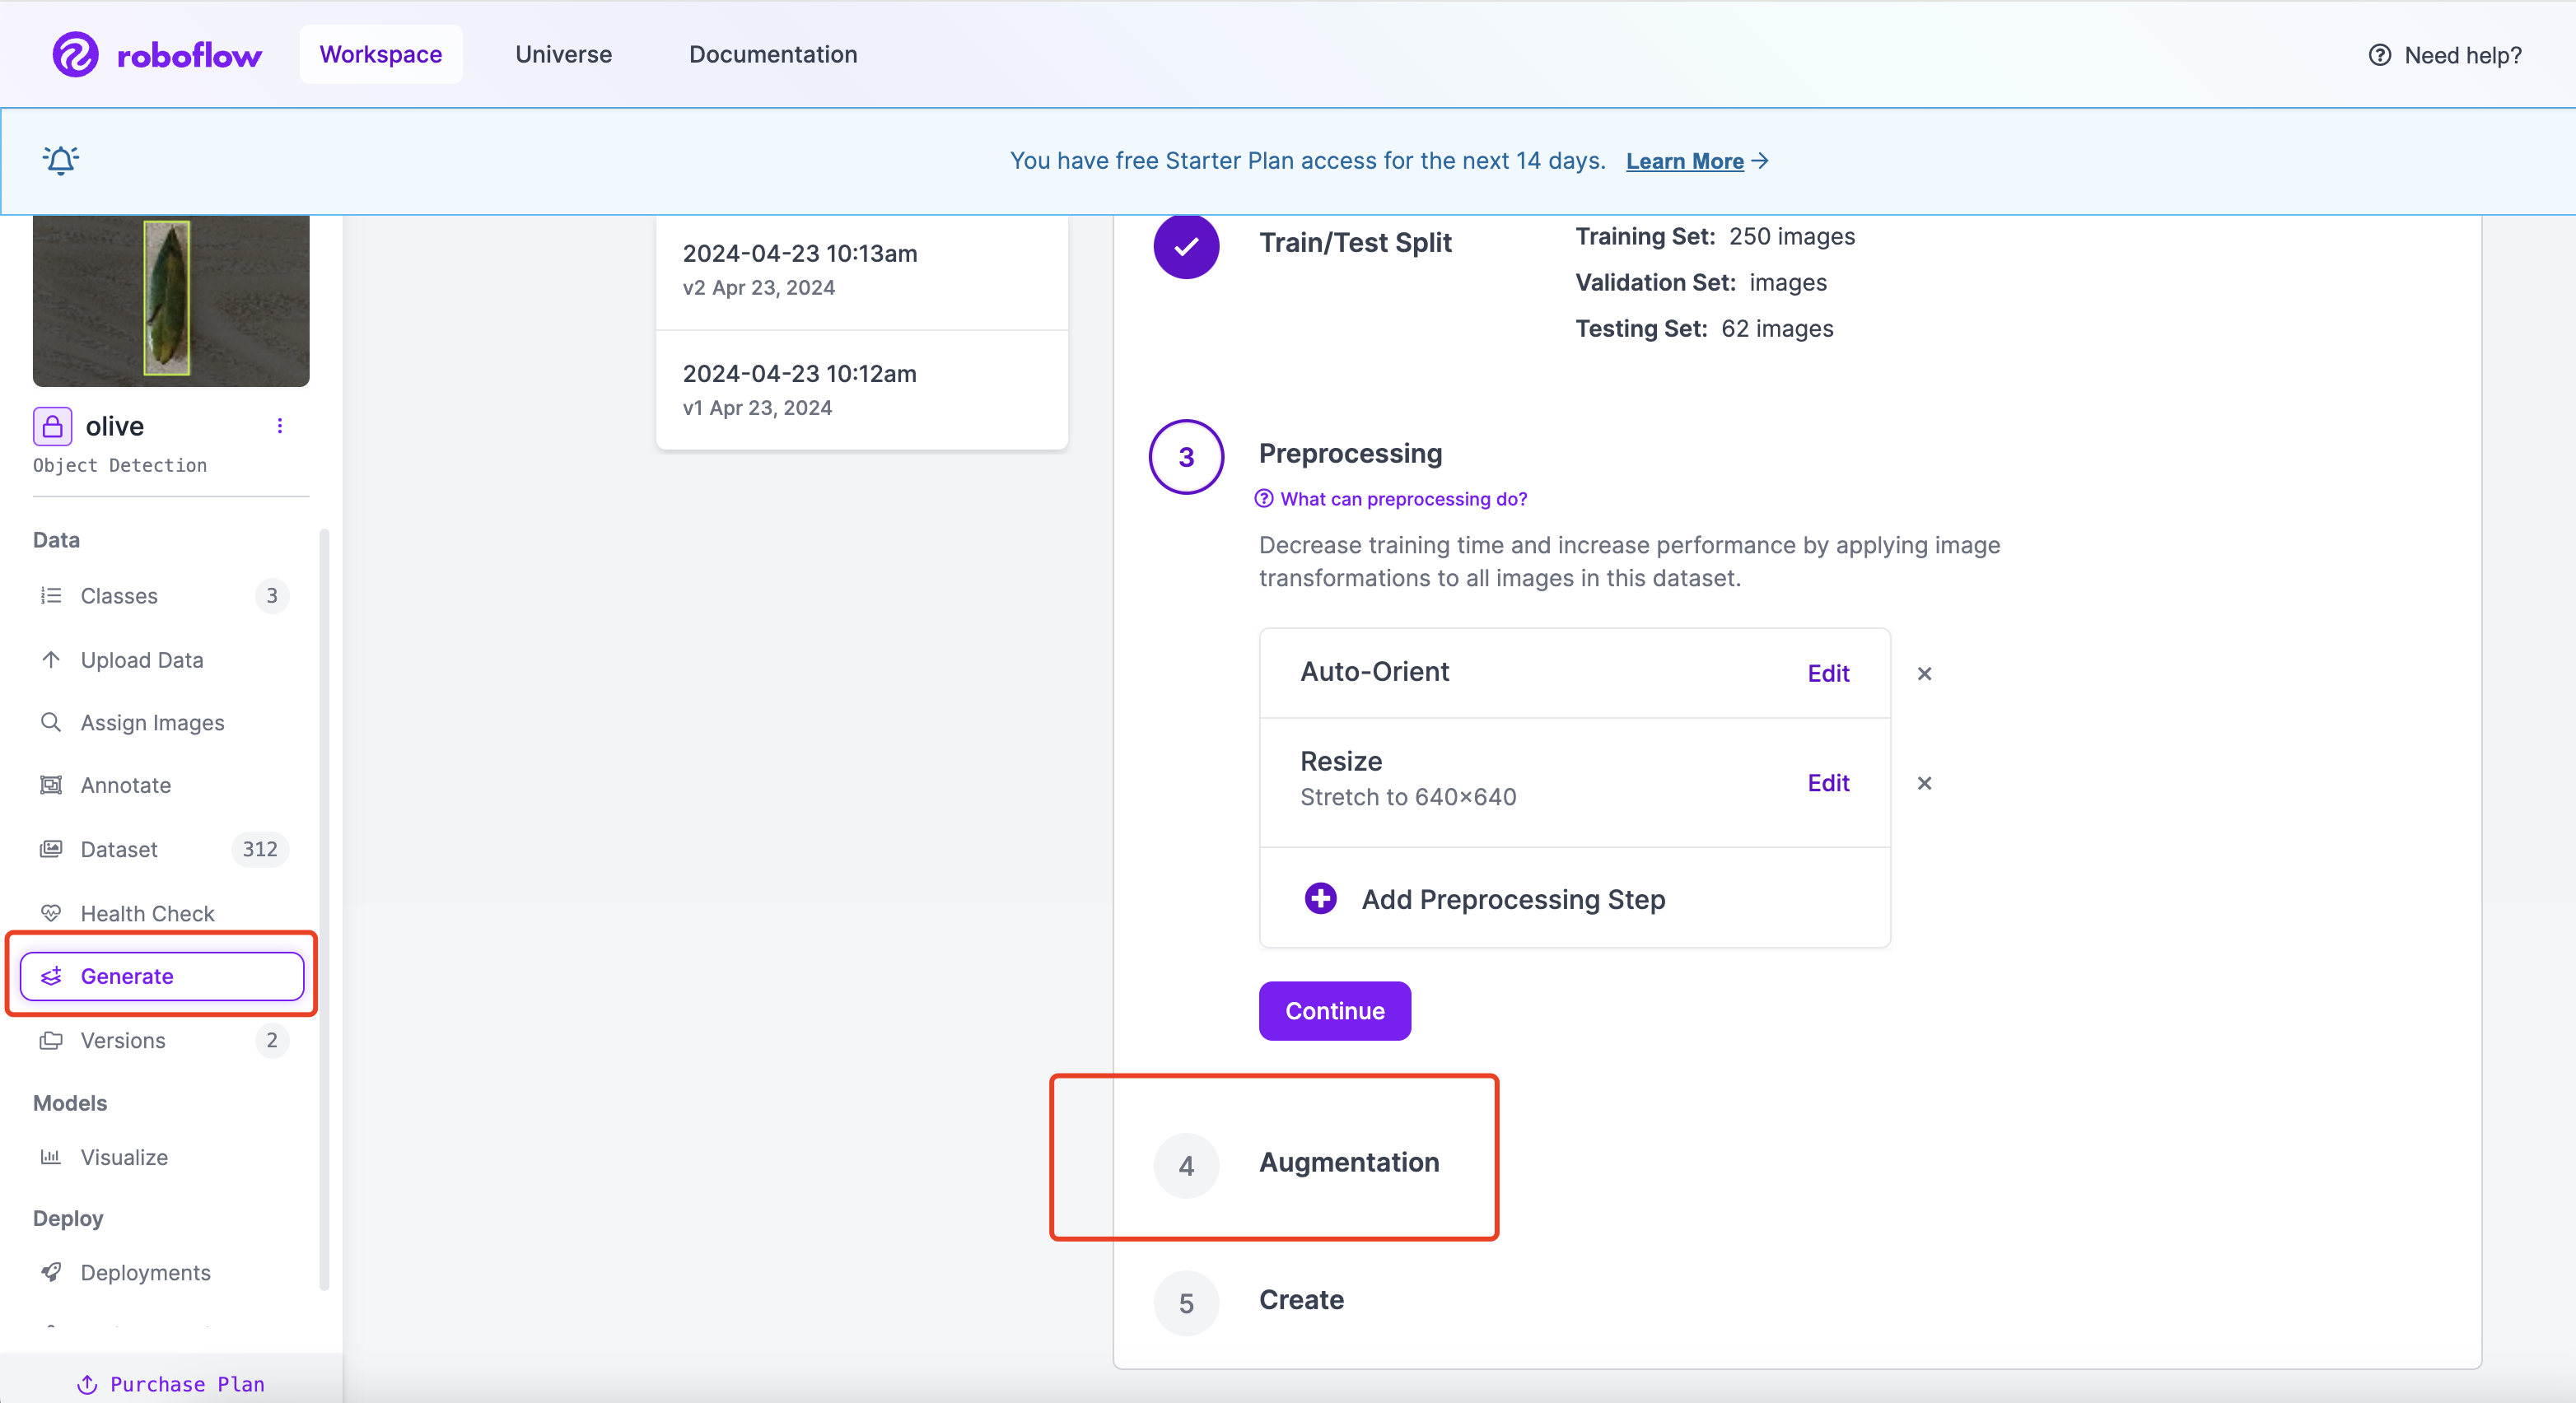Open the Roboflow logo home link
The height and width of the screenshot is (1403, 2576).
point(157,54)
